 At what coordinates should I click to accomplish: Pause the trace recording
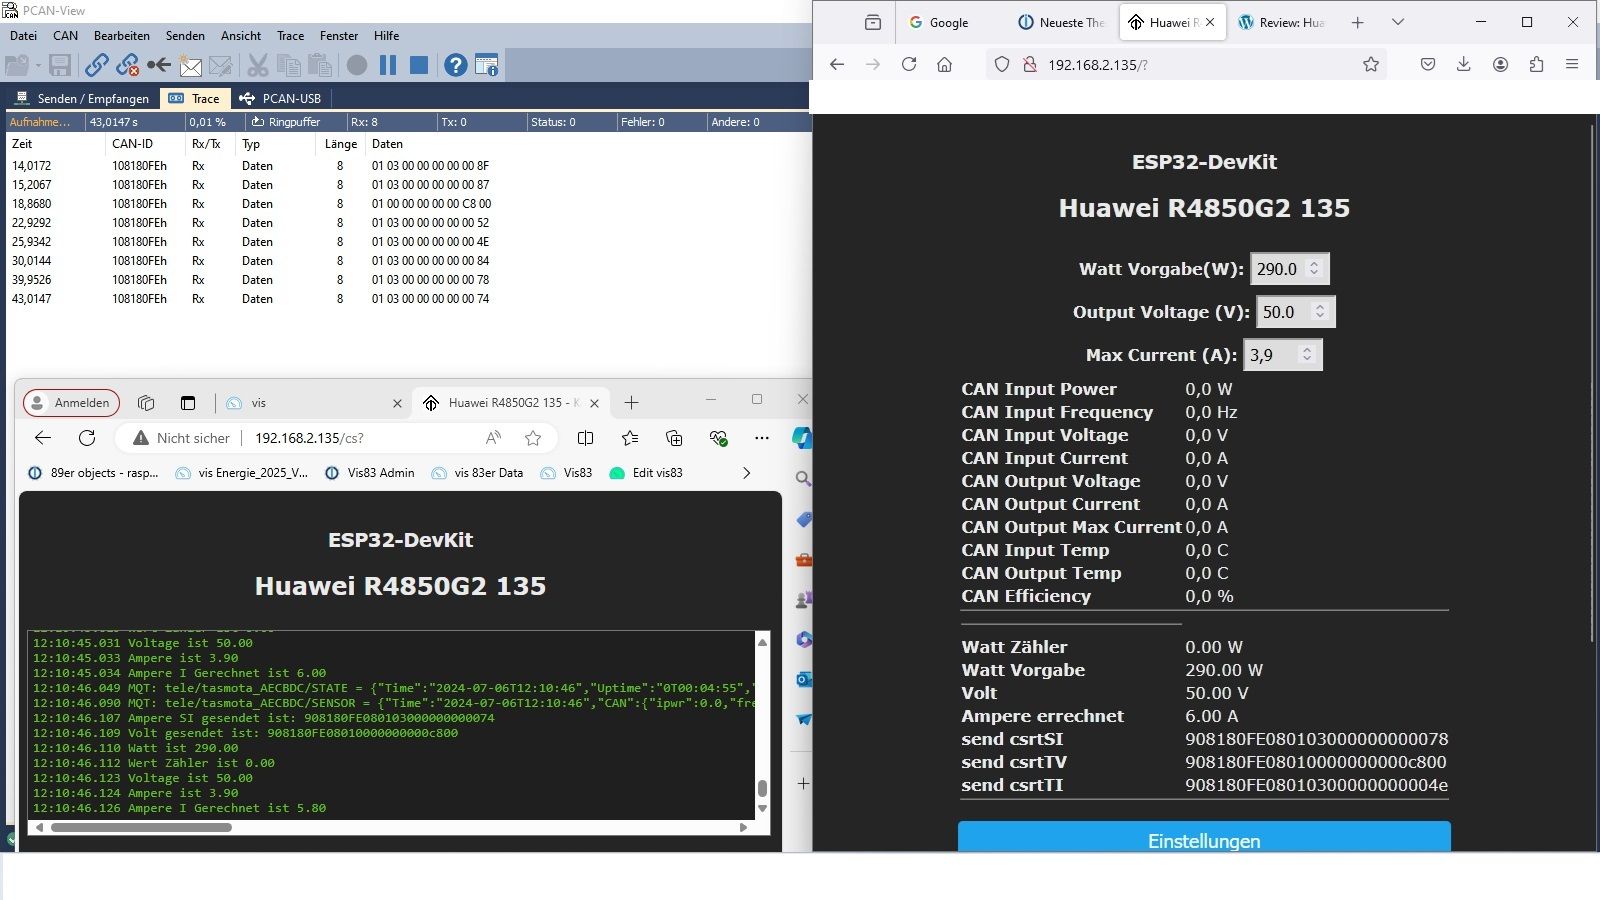[x=388, y=66]
